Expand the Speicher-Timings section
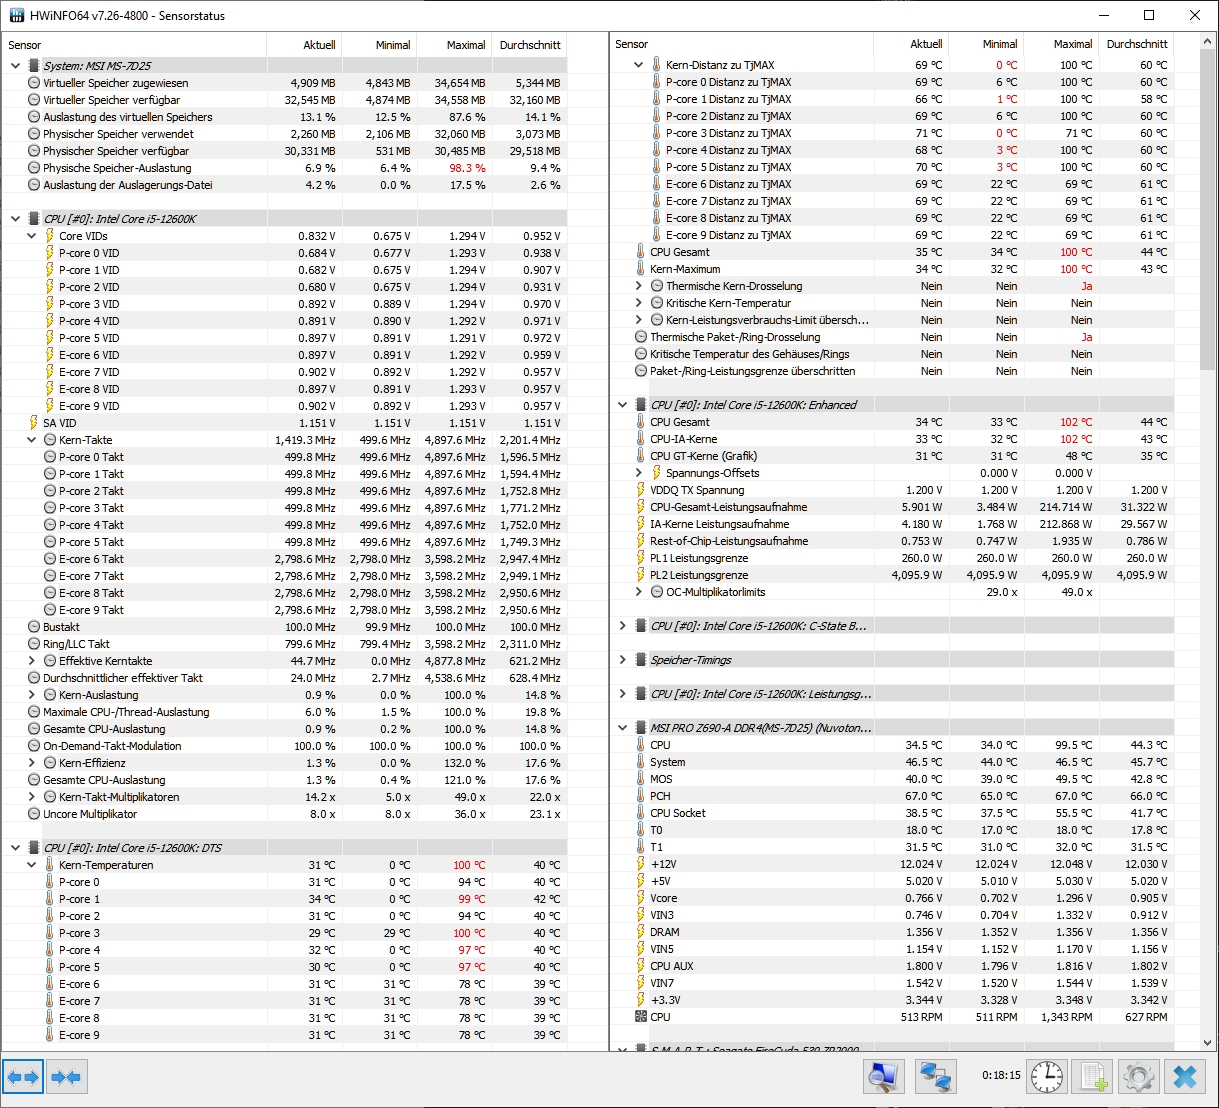The height and width of the screenshot is (1108, 1219). (x=623, y=660)
